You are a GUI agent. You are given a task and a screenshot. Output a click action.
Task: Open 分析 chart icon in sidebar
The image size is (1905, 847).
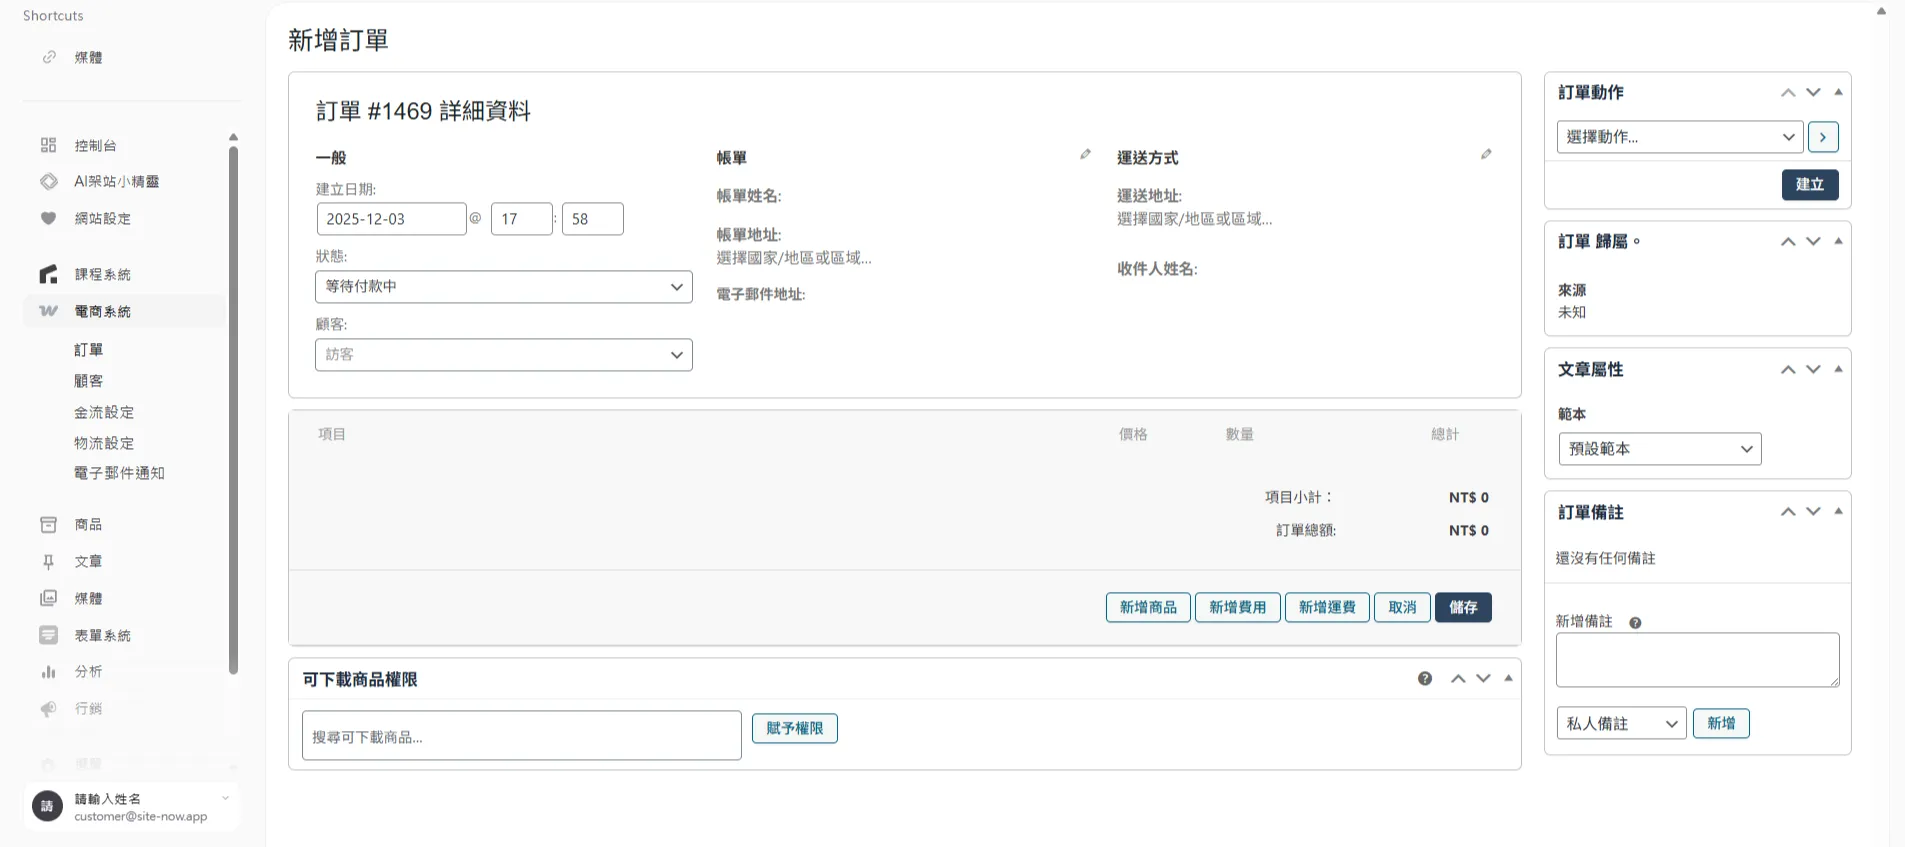click(x=48, y=672)
